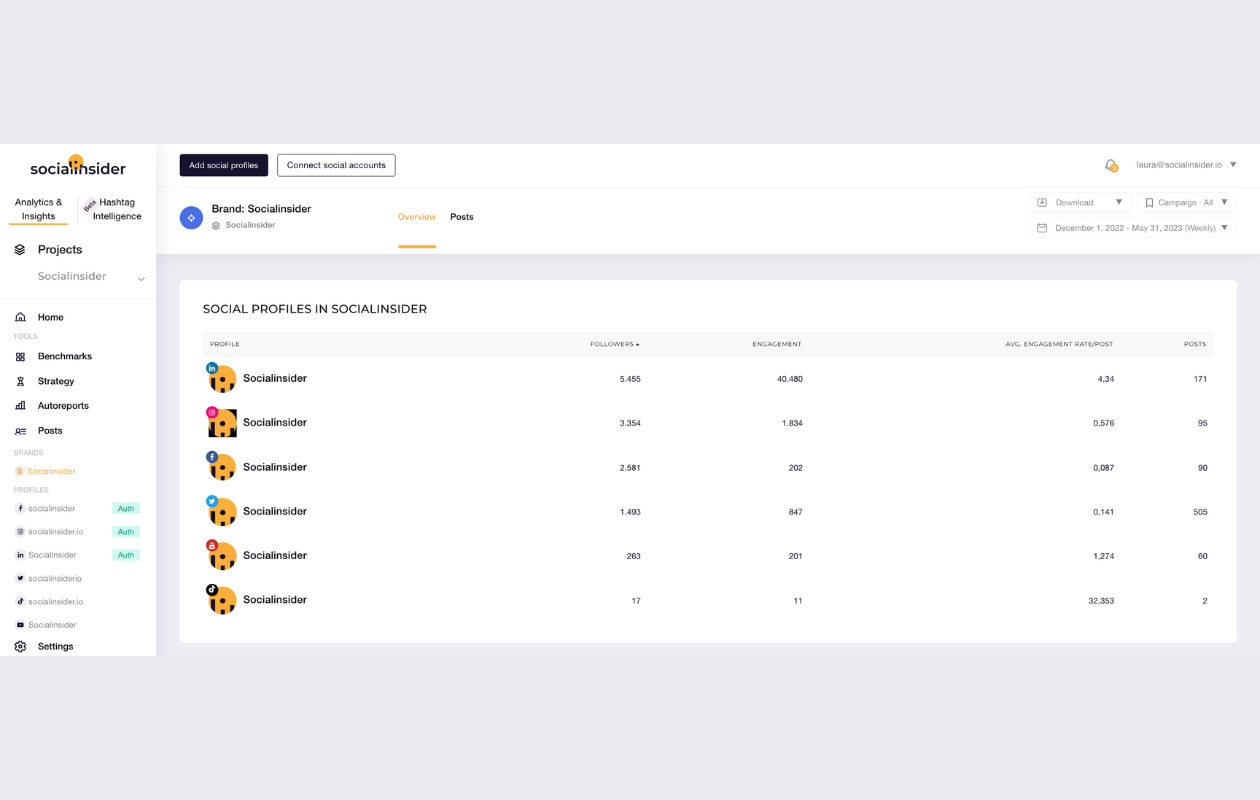The height and width of the screenshot is (800, 1260).
Task: Click the Instagram Socialinsider profile avatar
Action: (x=221, y=422)
